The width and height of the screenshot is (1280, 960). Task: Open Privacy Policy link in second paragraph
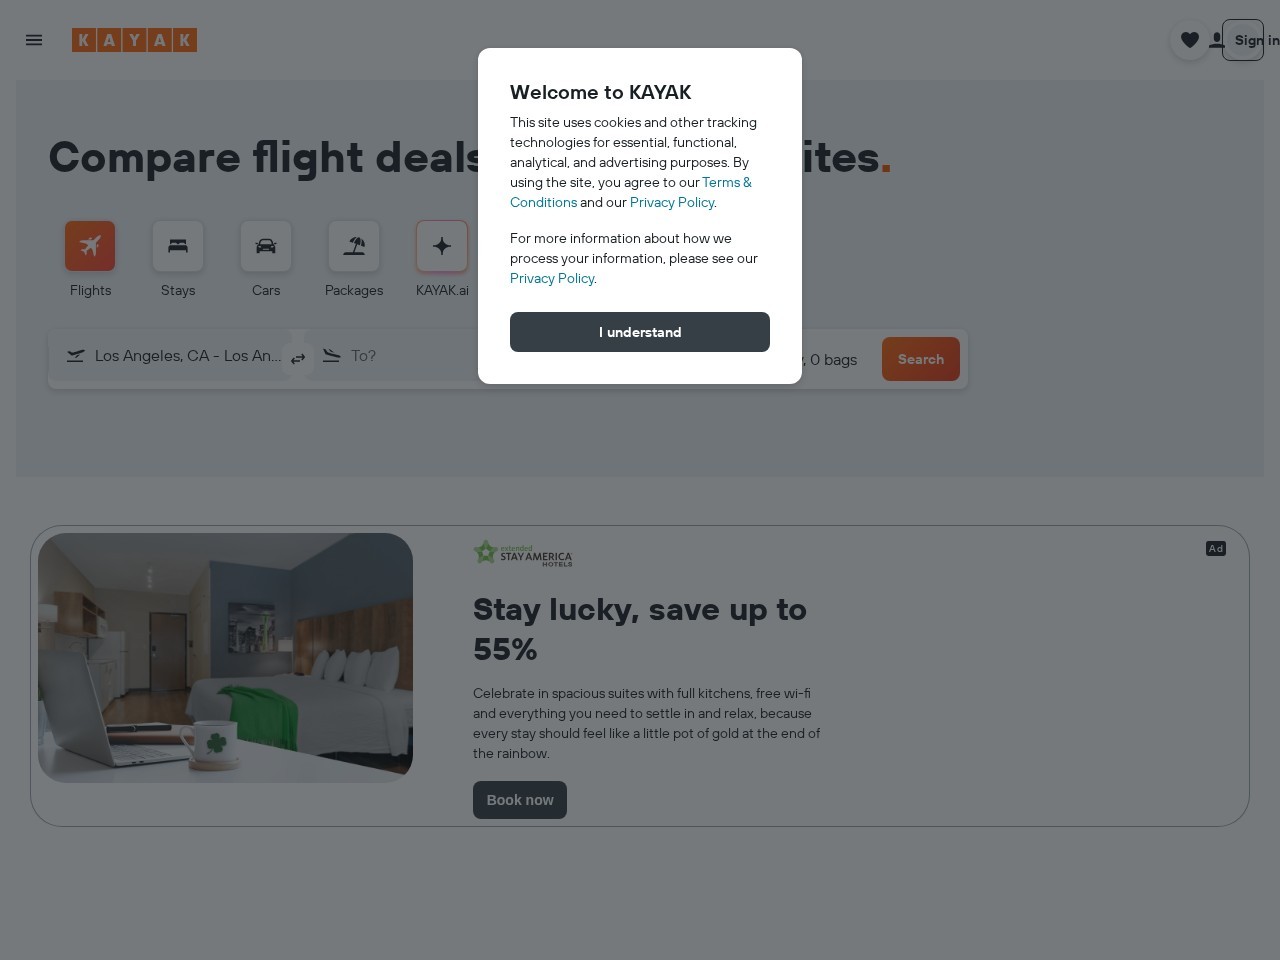(552, 278)
